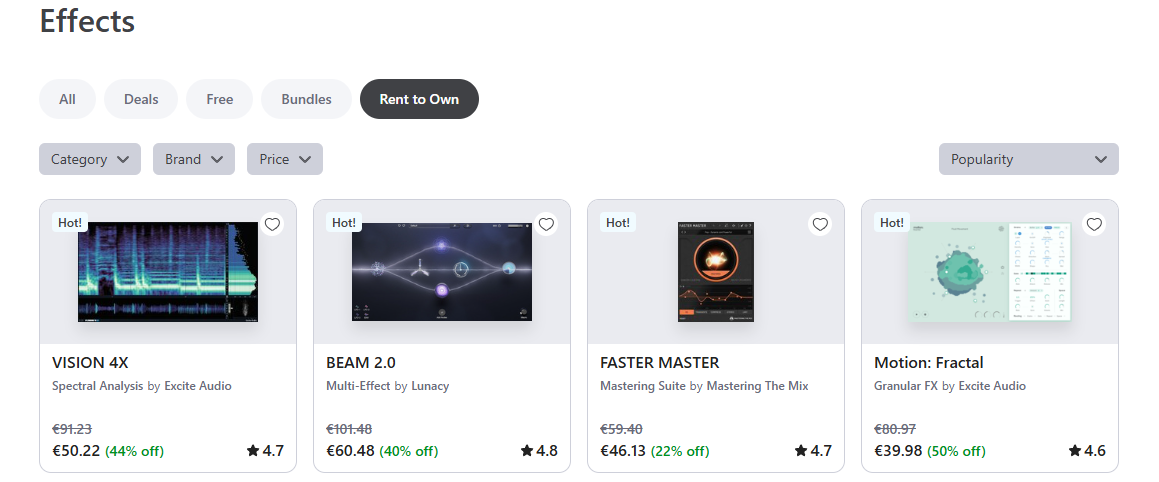Change sorting from Popularity dropdown

tap(1028, 159)
